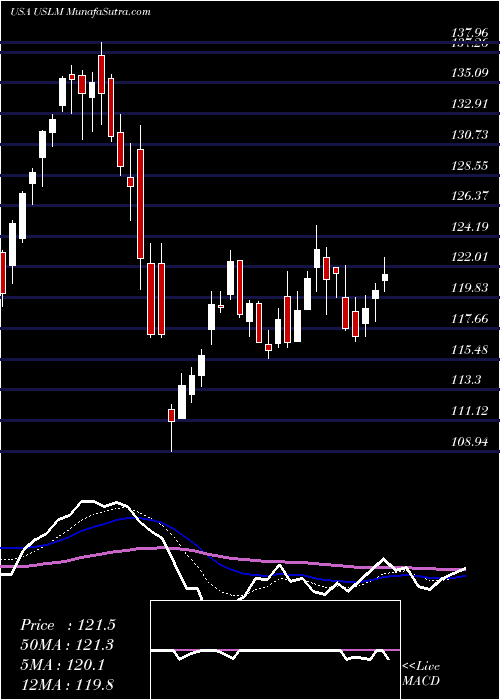This screenshot has width=500, height=700.
Task: Click the '12MA : 119.8' readout
Action: (x=67, y=686)
